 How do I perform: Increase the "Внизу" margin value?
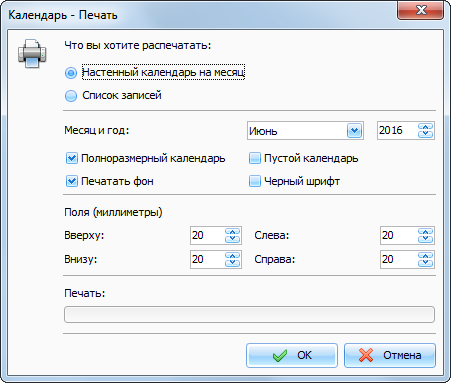(232, 256)
